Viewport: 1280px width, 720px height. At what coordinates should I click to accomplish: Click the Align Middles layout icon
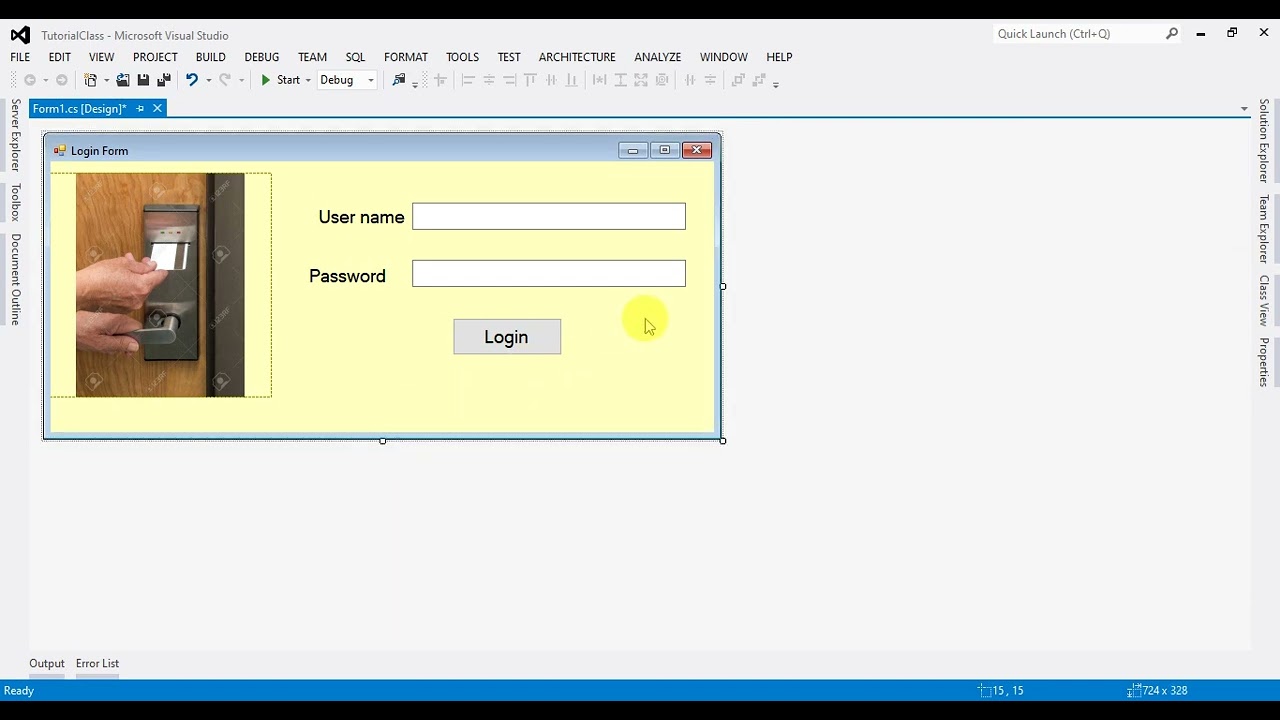pos(551,80)
